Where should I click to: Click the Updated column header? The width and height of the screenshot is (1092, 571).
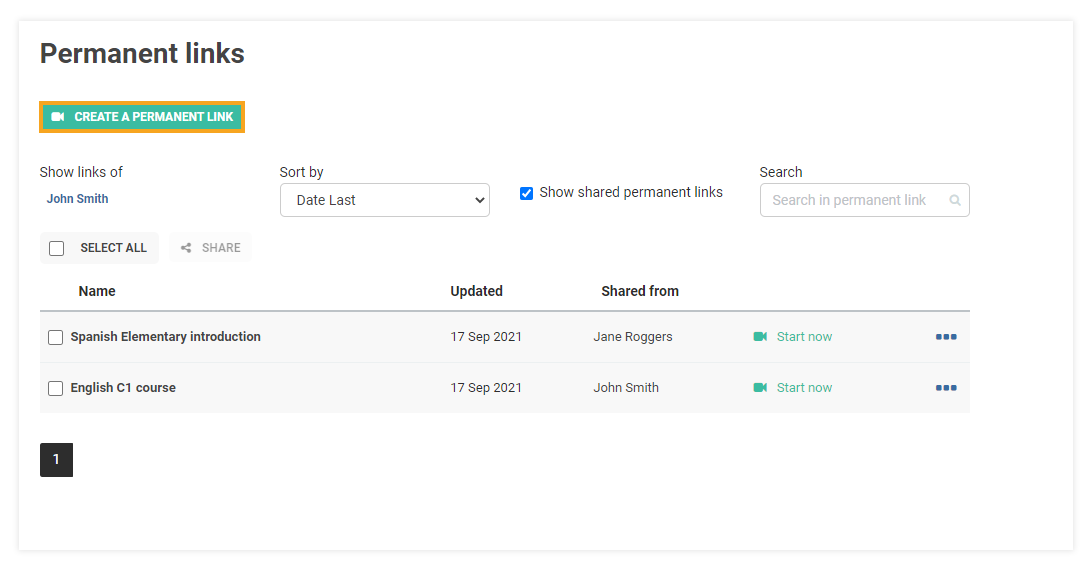tap(476, 291)
